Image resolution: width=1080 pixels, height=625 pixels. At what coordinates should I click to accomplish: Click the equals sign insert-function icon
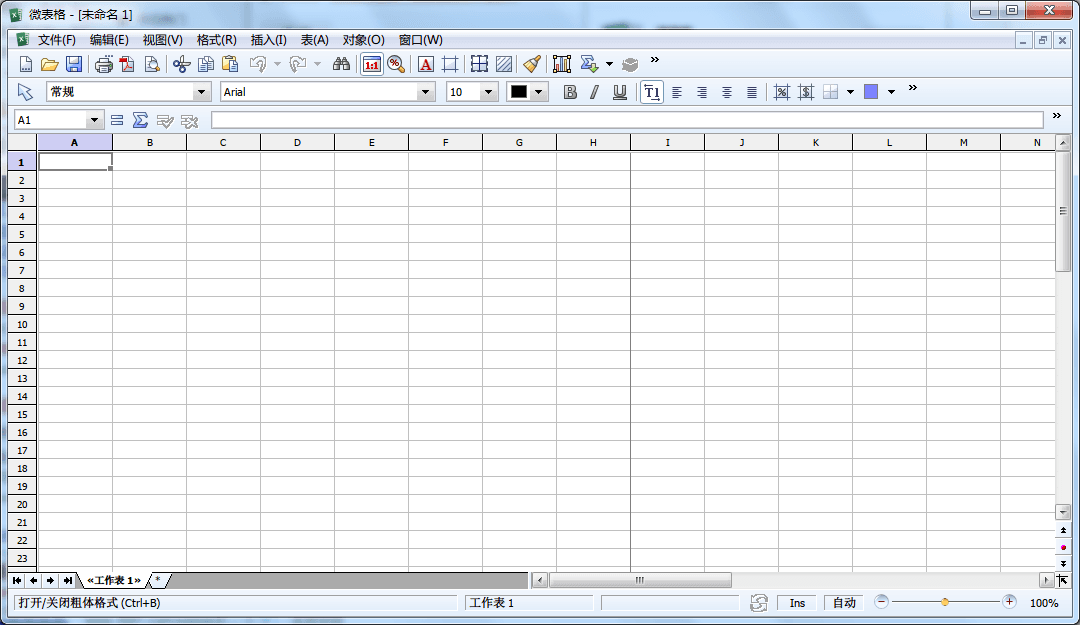(x=117, y=121)
